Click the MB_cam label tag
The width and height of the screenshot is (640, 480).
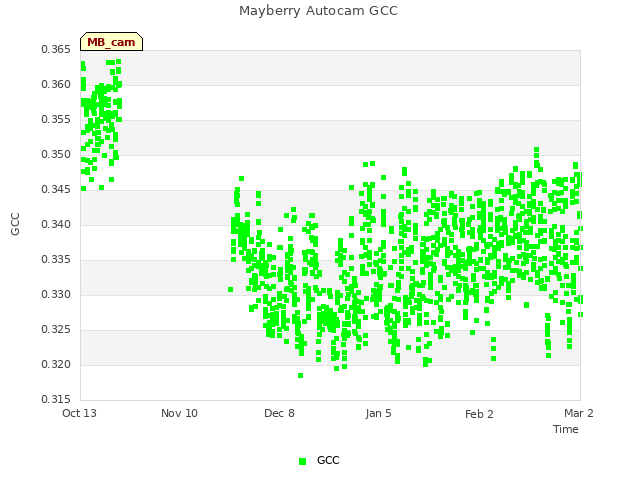[x=111, y=42]
